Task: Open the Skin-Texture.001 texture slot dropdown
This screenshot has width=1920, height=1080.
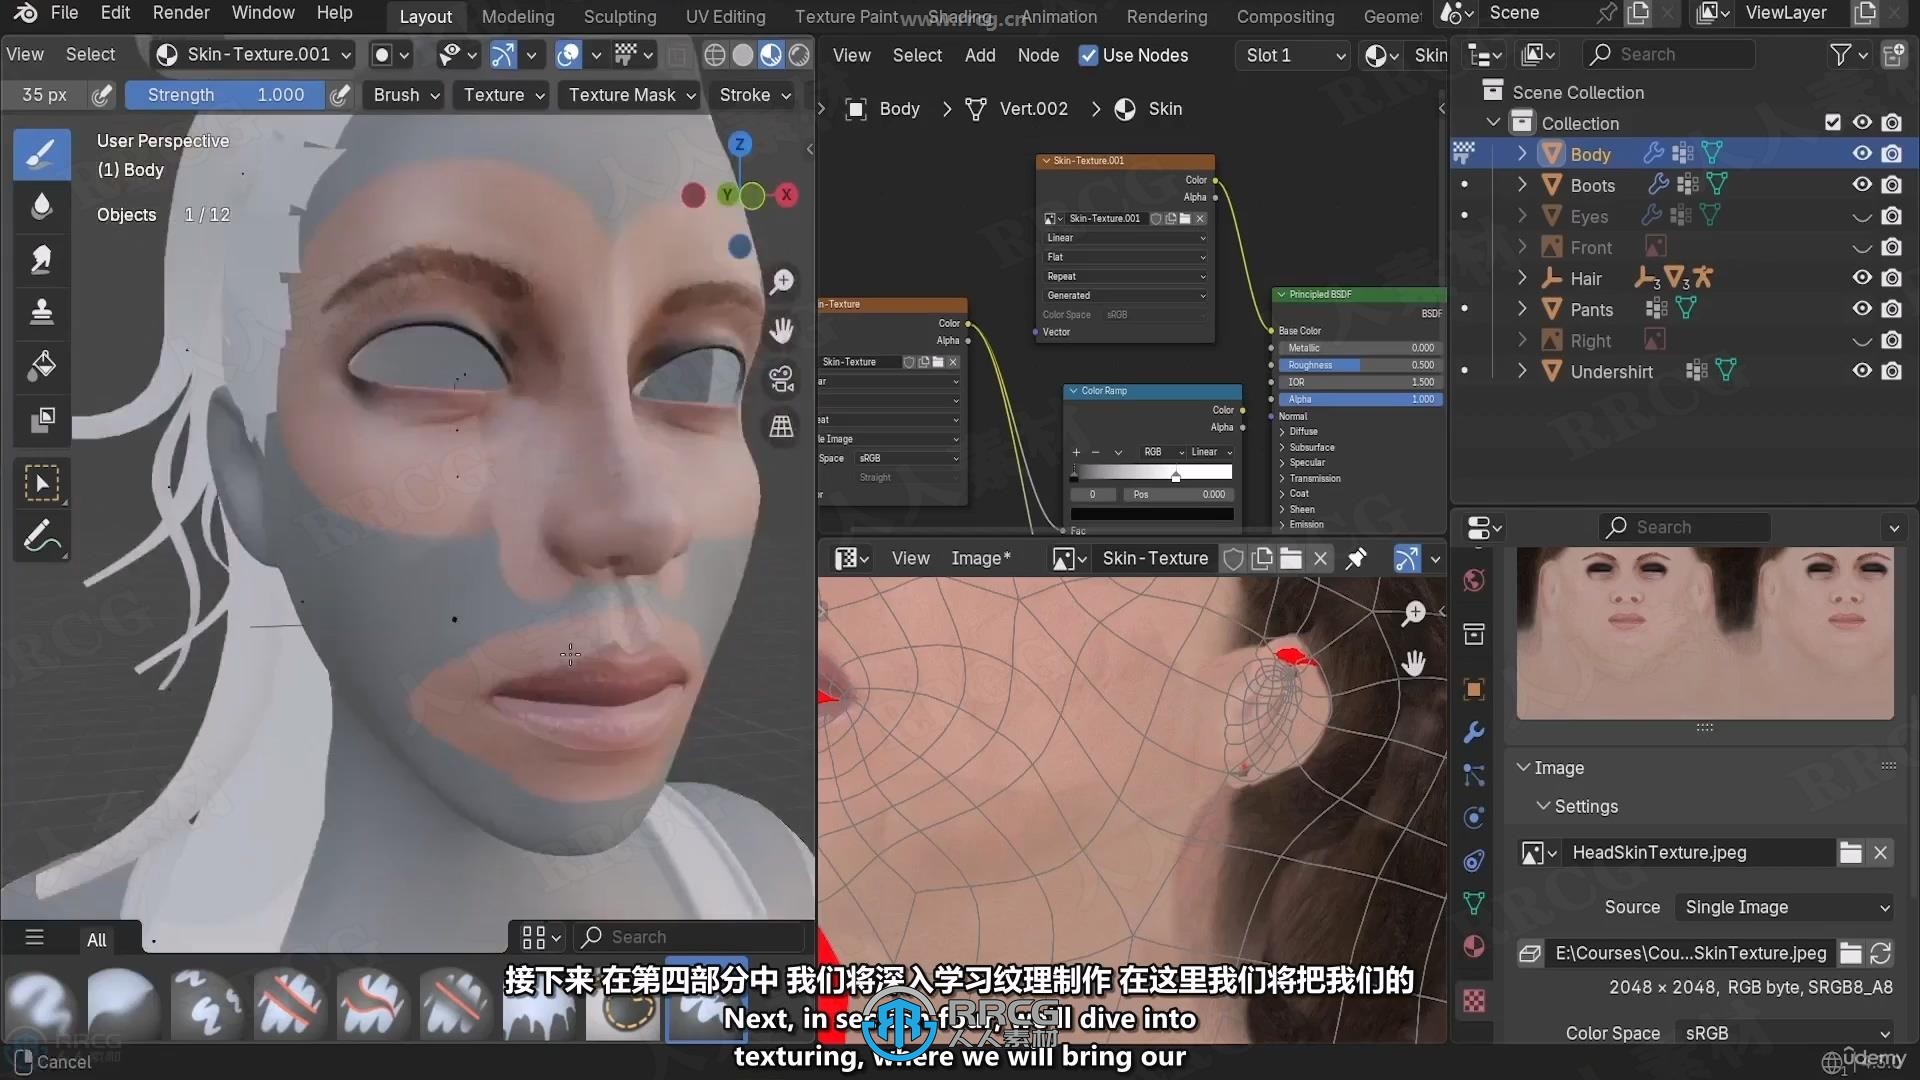Action: 255,54
